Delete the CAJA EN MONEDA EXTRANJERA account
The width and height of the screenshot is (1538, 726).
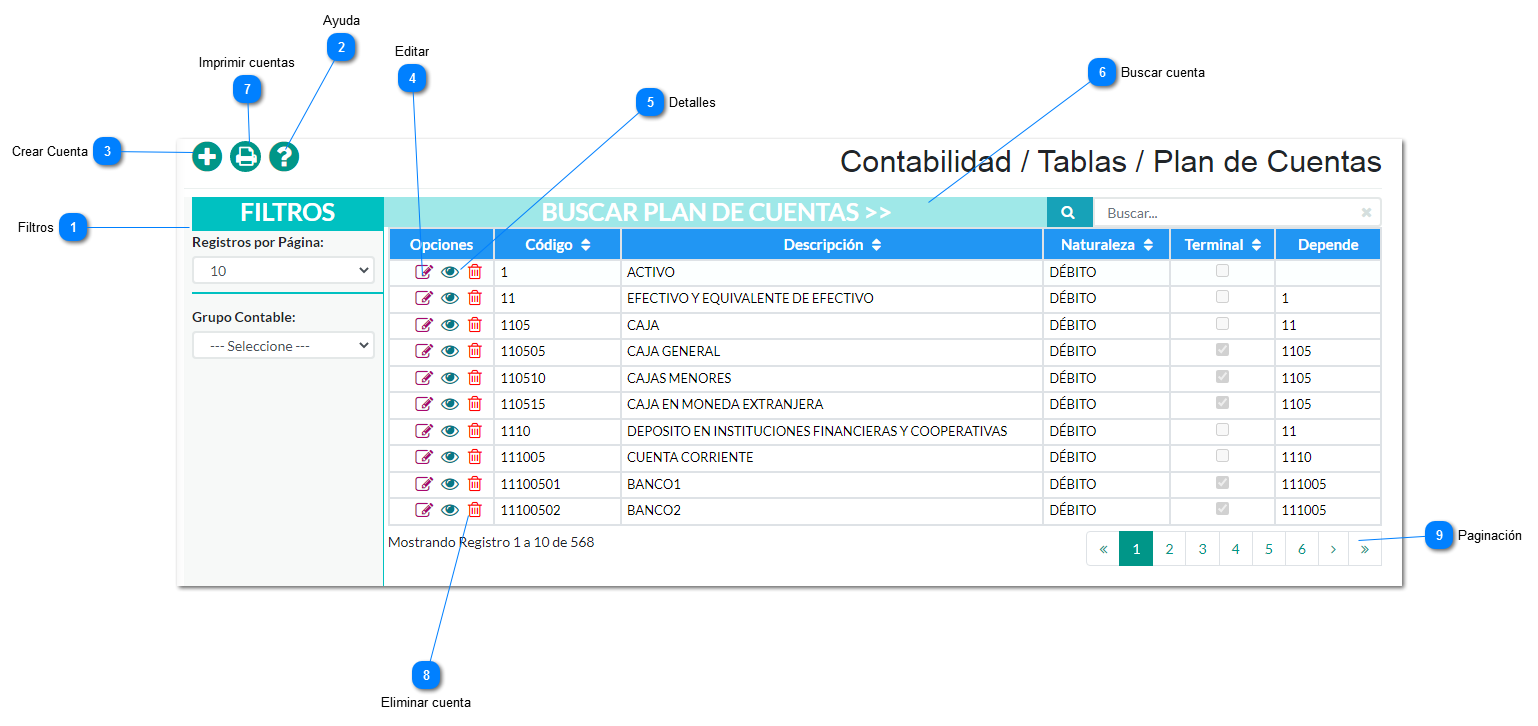point(475,404)
